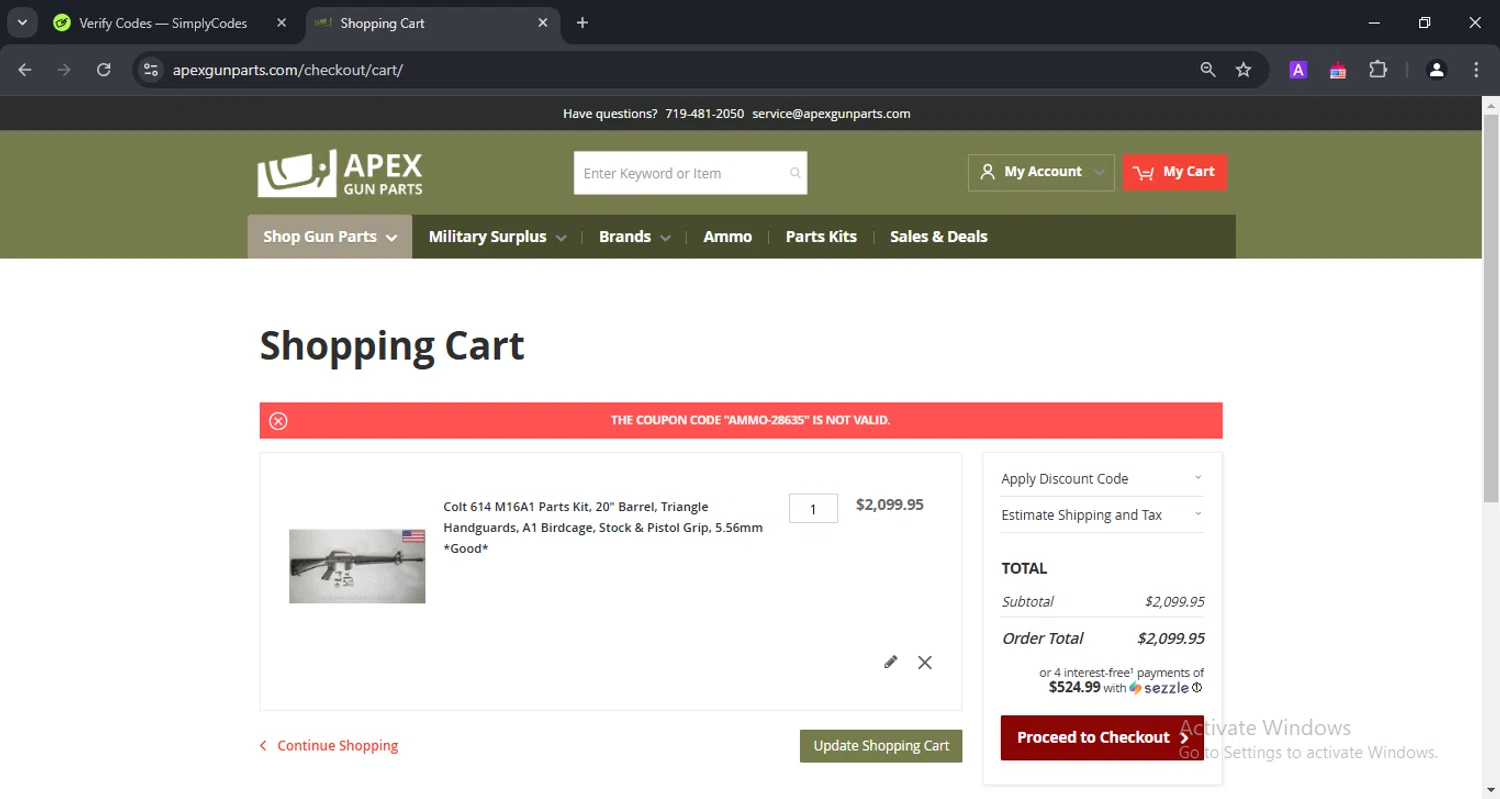Open the Extensions puzzle icon
Screen dimensions: 1500x799
[x=1378, y=70]
